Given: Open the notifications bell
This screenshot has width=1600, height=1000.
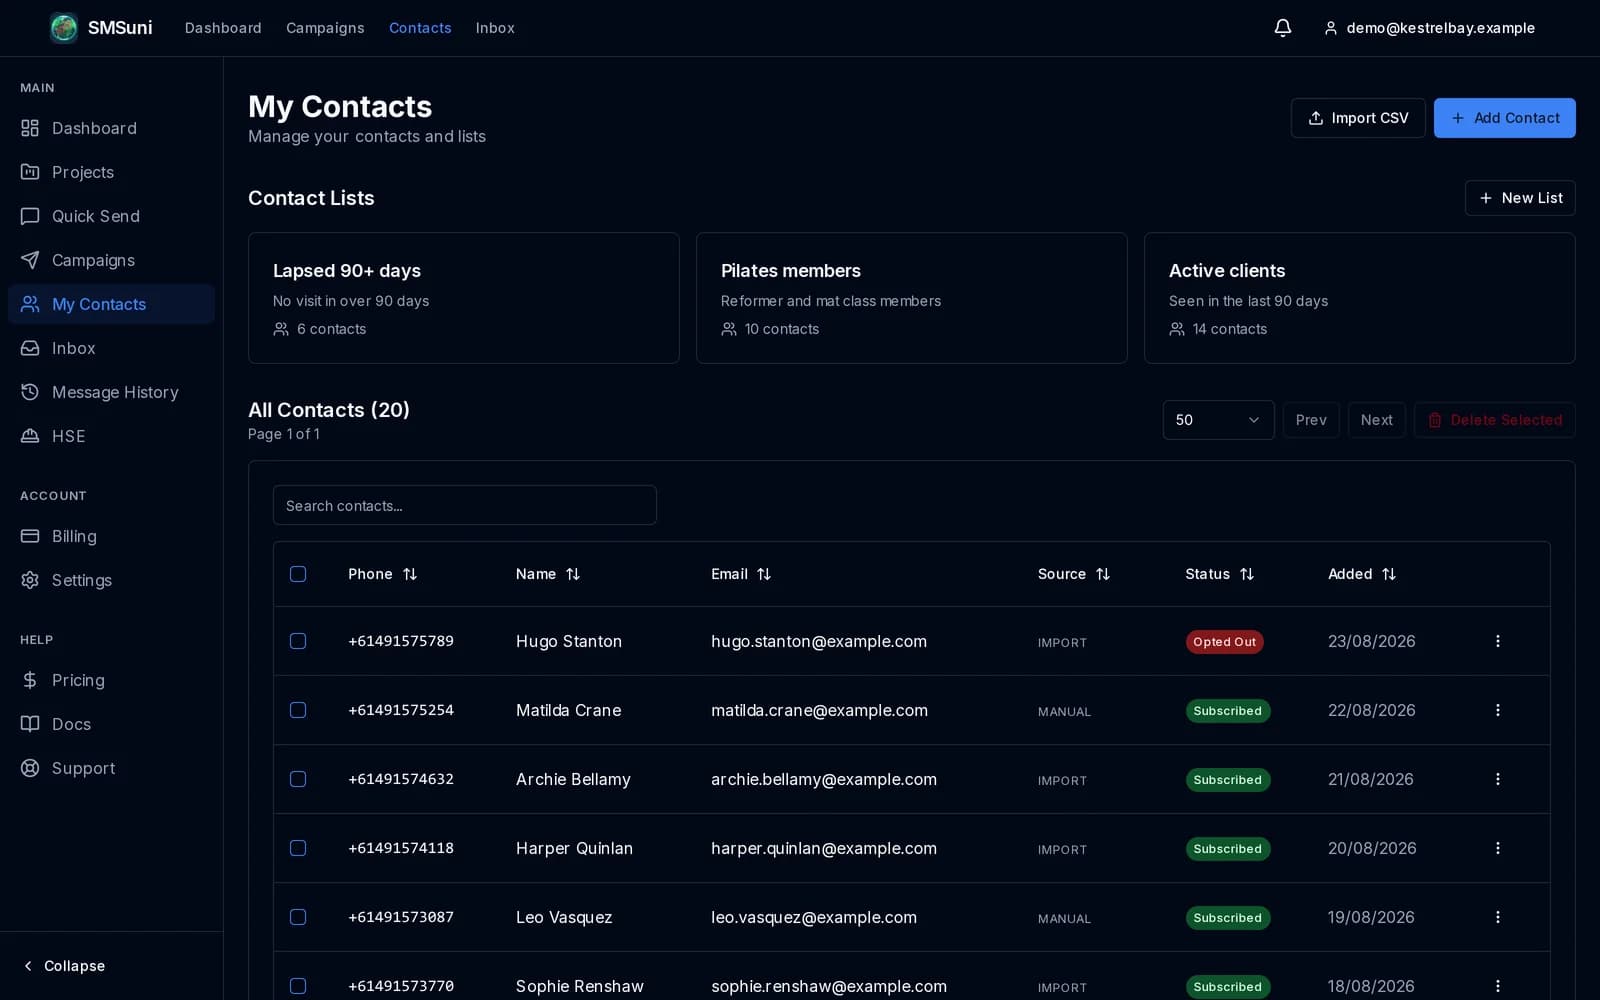Looking at the screenshot, I should pos(1283,28).
